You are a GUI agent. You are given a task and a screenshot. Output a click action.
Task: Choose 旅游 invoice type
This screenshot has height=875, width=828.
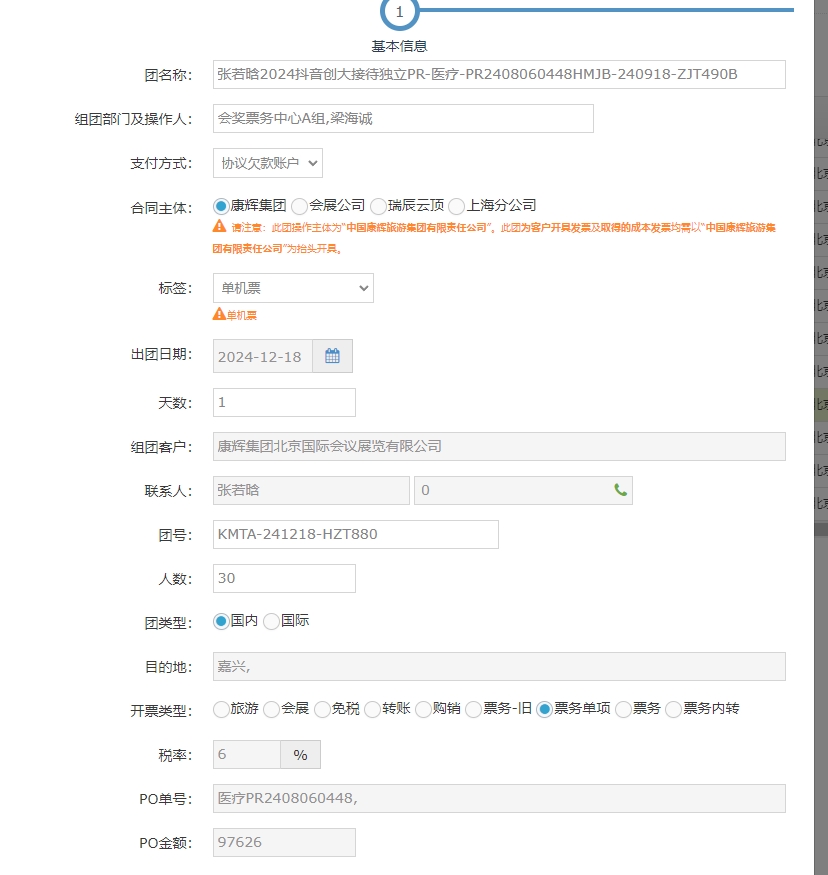tap(222, 709)
